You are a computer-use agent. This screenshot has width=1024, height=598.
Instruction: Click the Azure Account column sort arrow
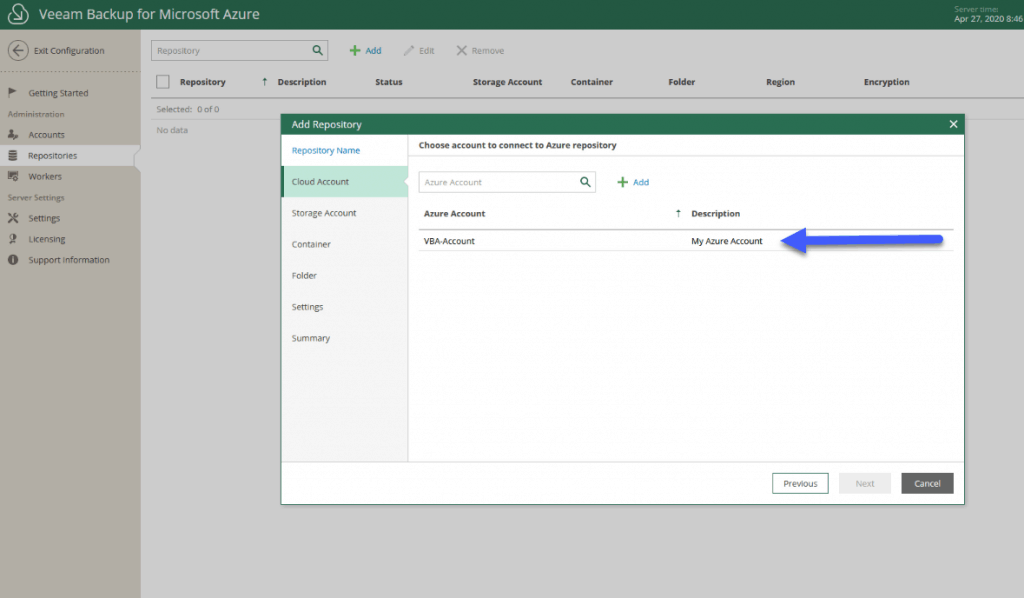click(678, 213)
